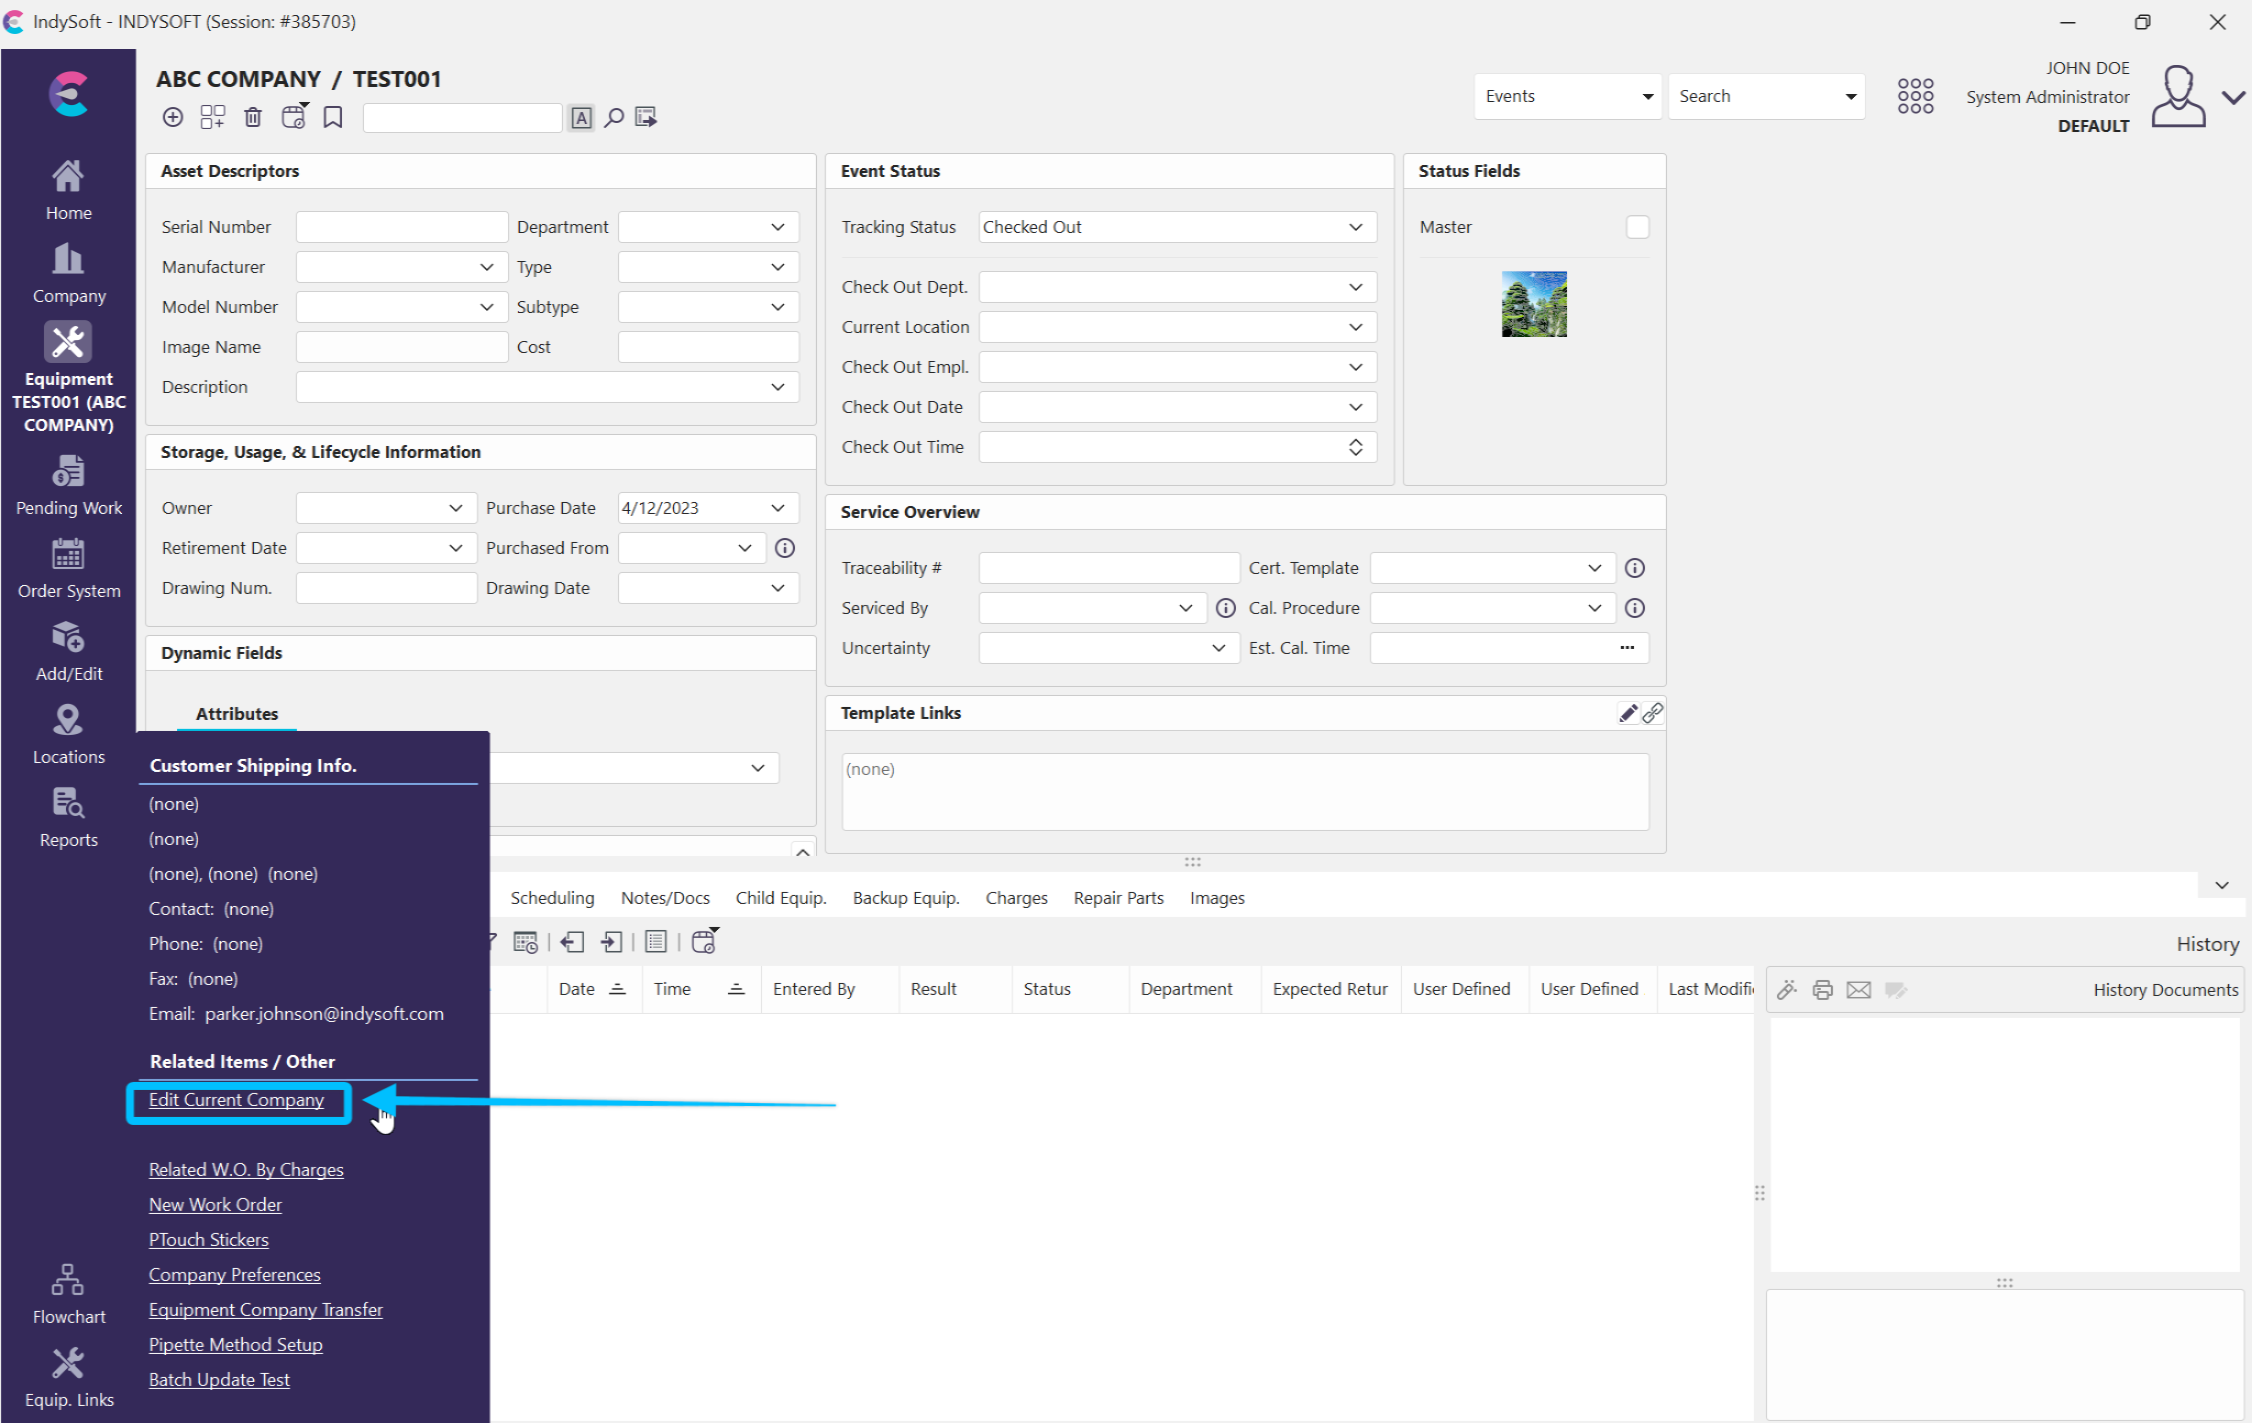Click the trash delete icon in toolbar
2252x1423 pixels.
coord(253,118)
